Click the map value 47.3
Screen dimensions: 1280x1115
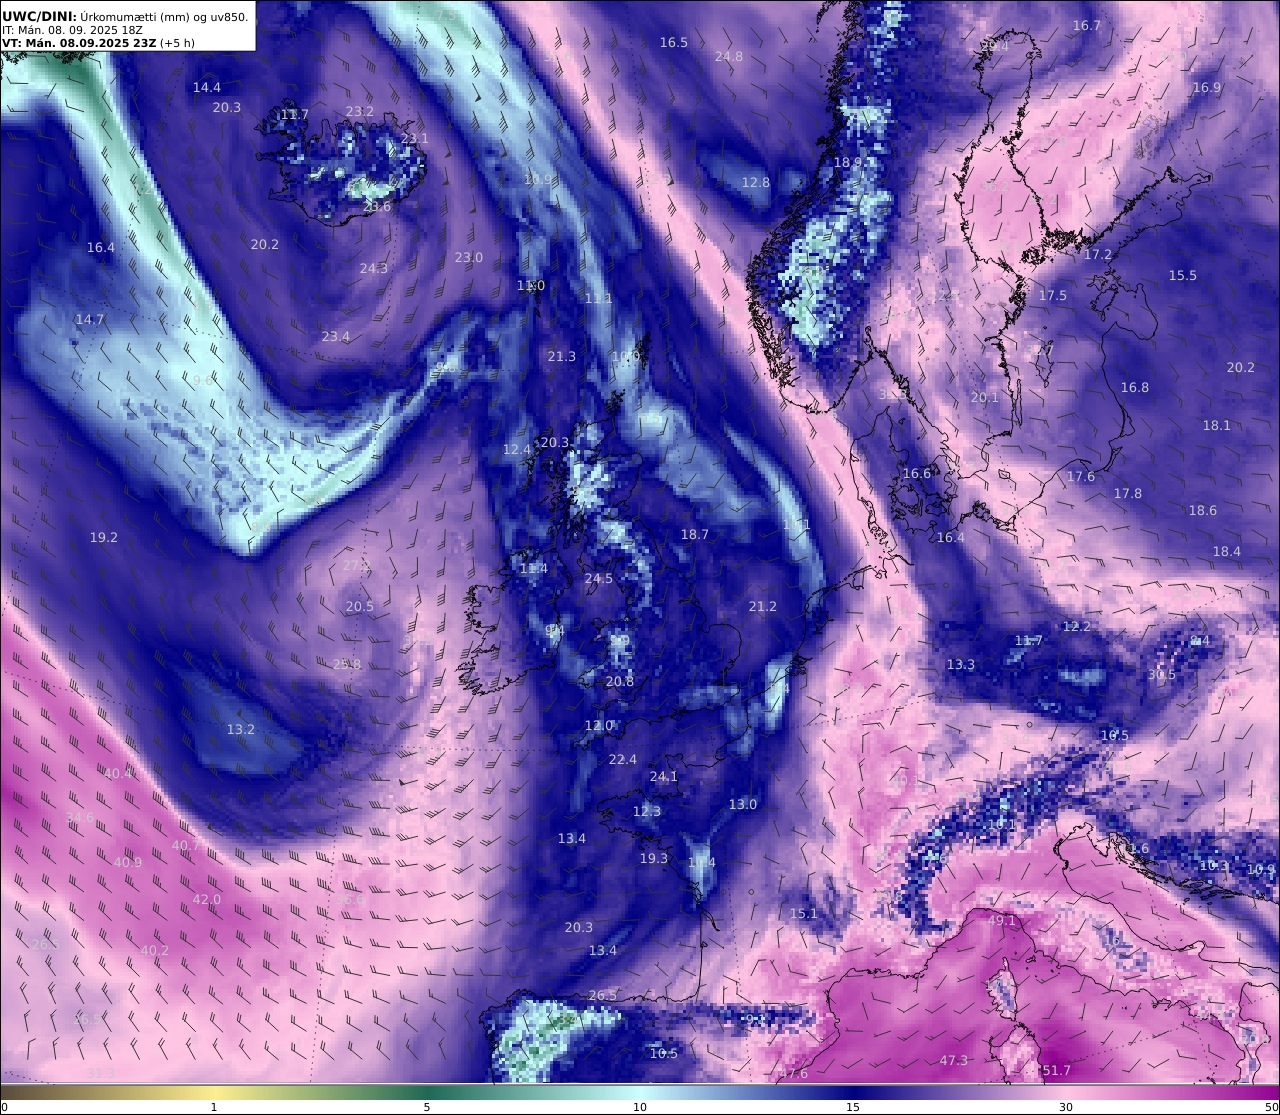pyautogui.click(x=954, y=1060)
